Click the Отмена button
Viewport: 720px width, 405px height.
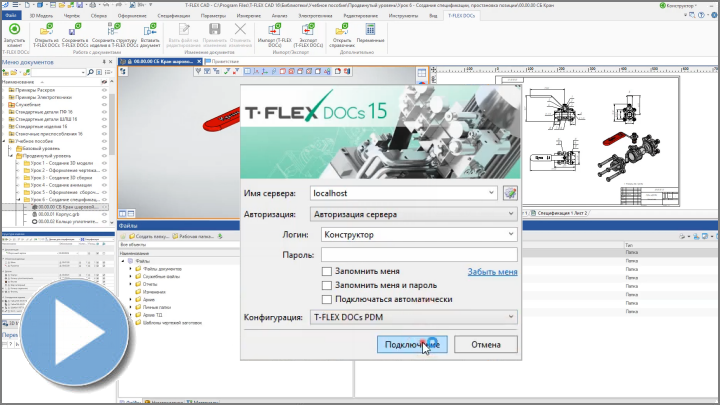click(486, 344)
